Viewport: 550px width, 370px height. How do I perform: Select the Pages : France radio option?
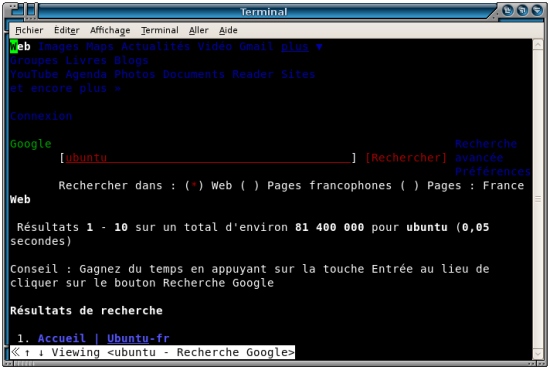410,186
